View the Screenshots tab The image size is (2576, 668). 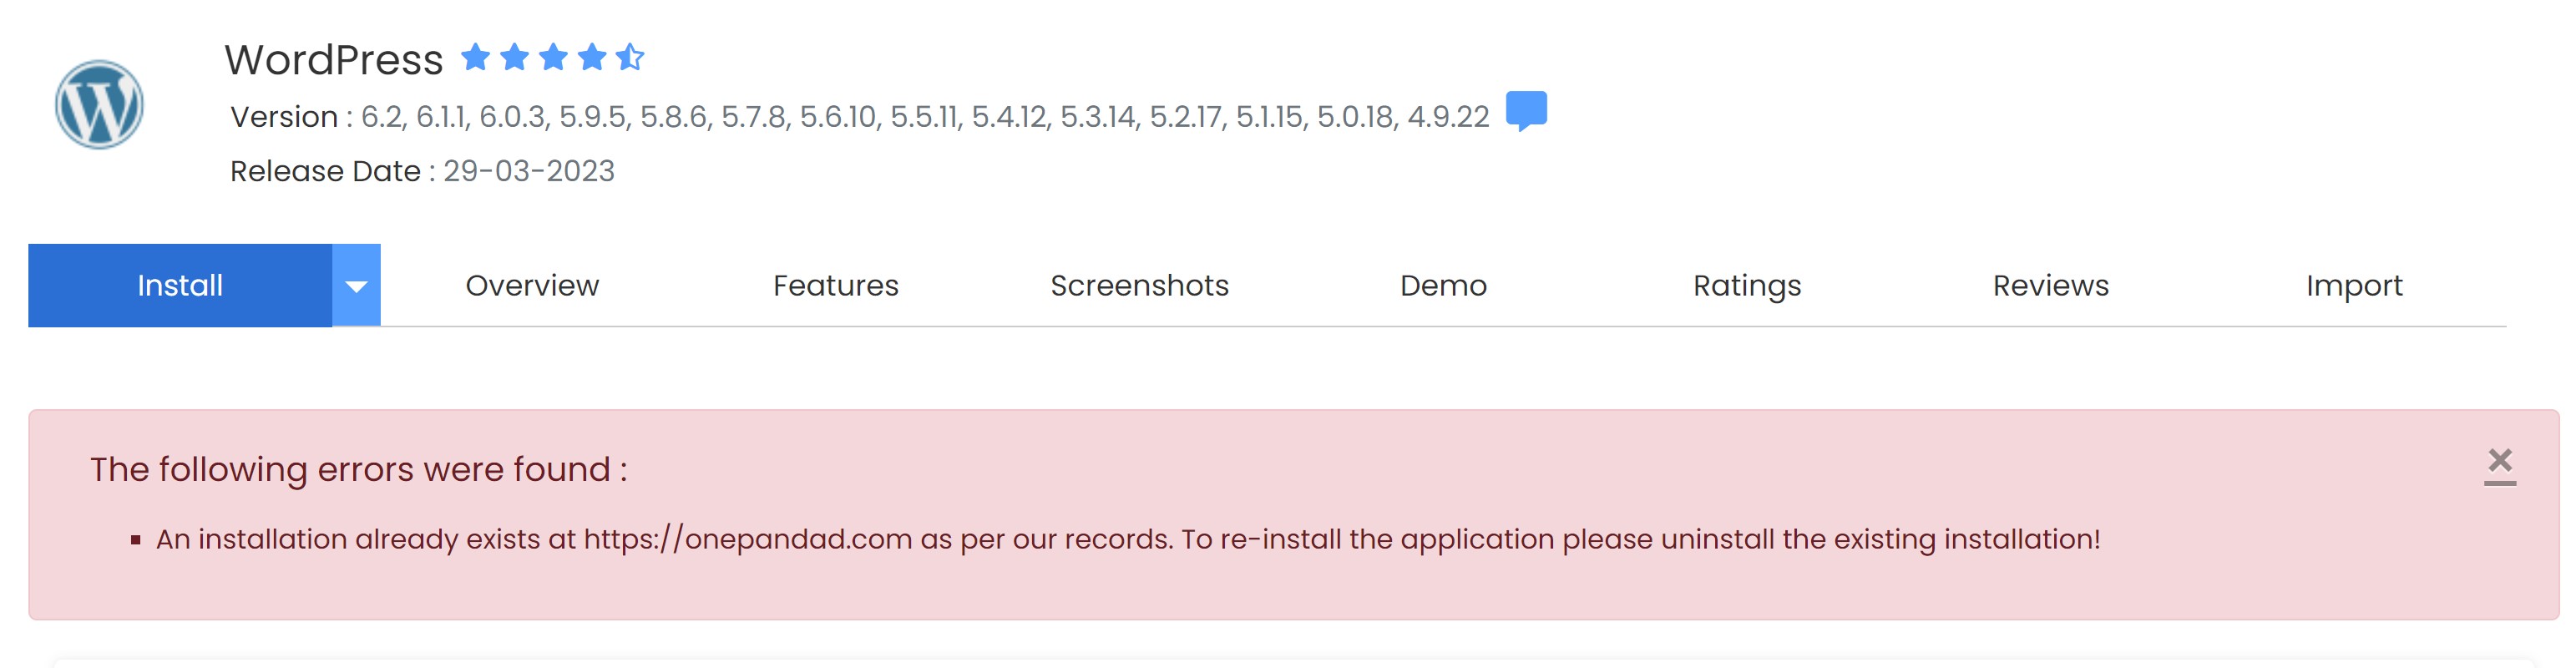[x=1139, y=286]
